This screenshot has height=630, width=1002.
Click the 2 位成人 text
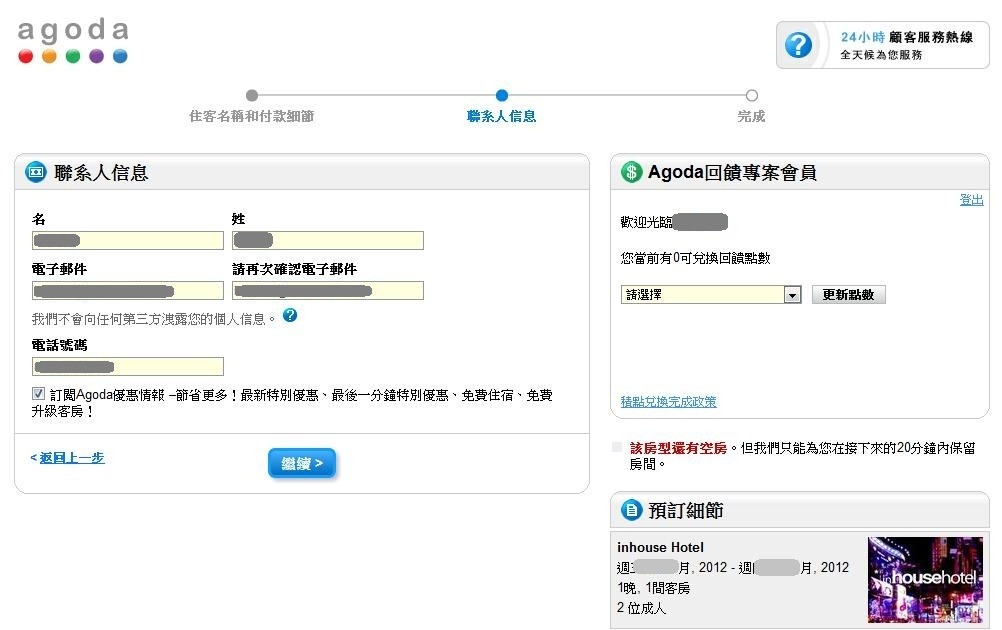point(642,608)
